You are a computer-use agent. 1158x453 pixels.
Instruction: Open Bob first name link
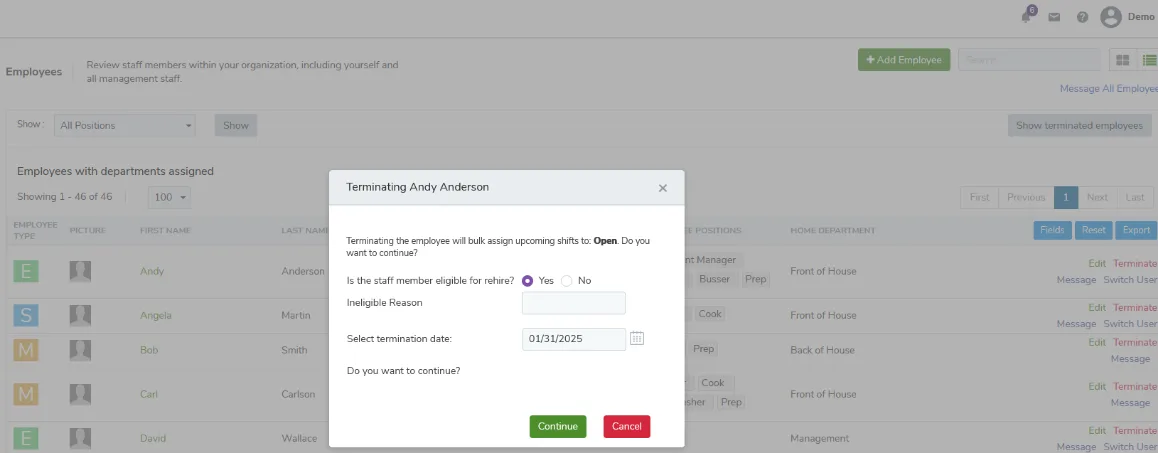pos(148,350)
